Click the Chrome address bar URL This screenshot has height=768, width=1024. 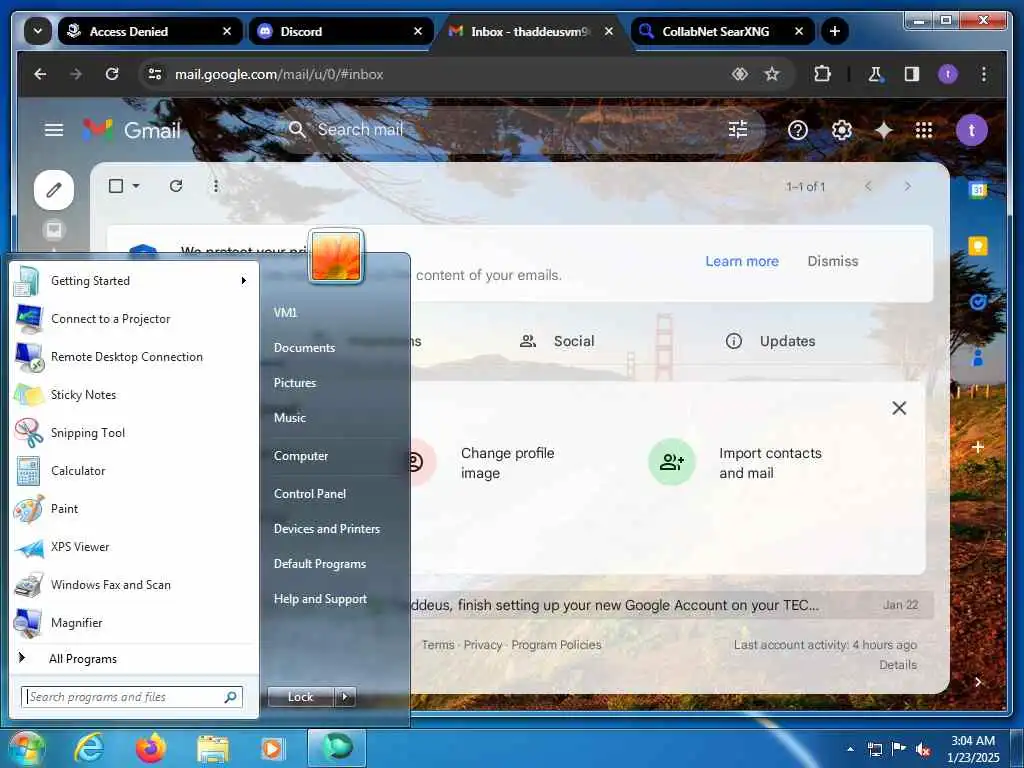click(x=279, y=74)
